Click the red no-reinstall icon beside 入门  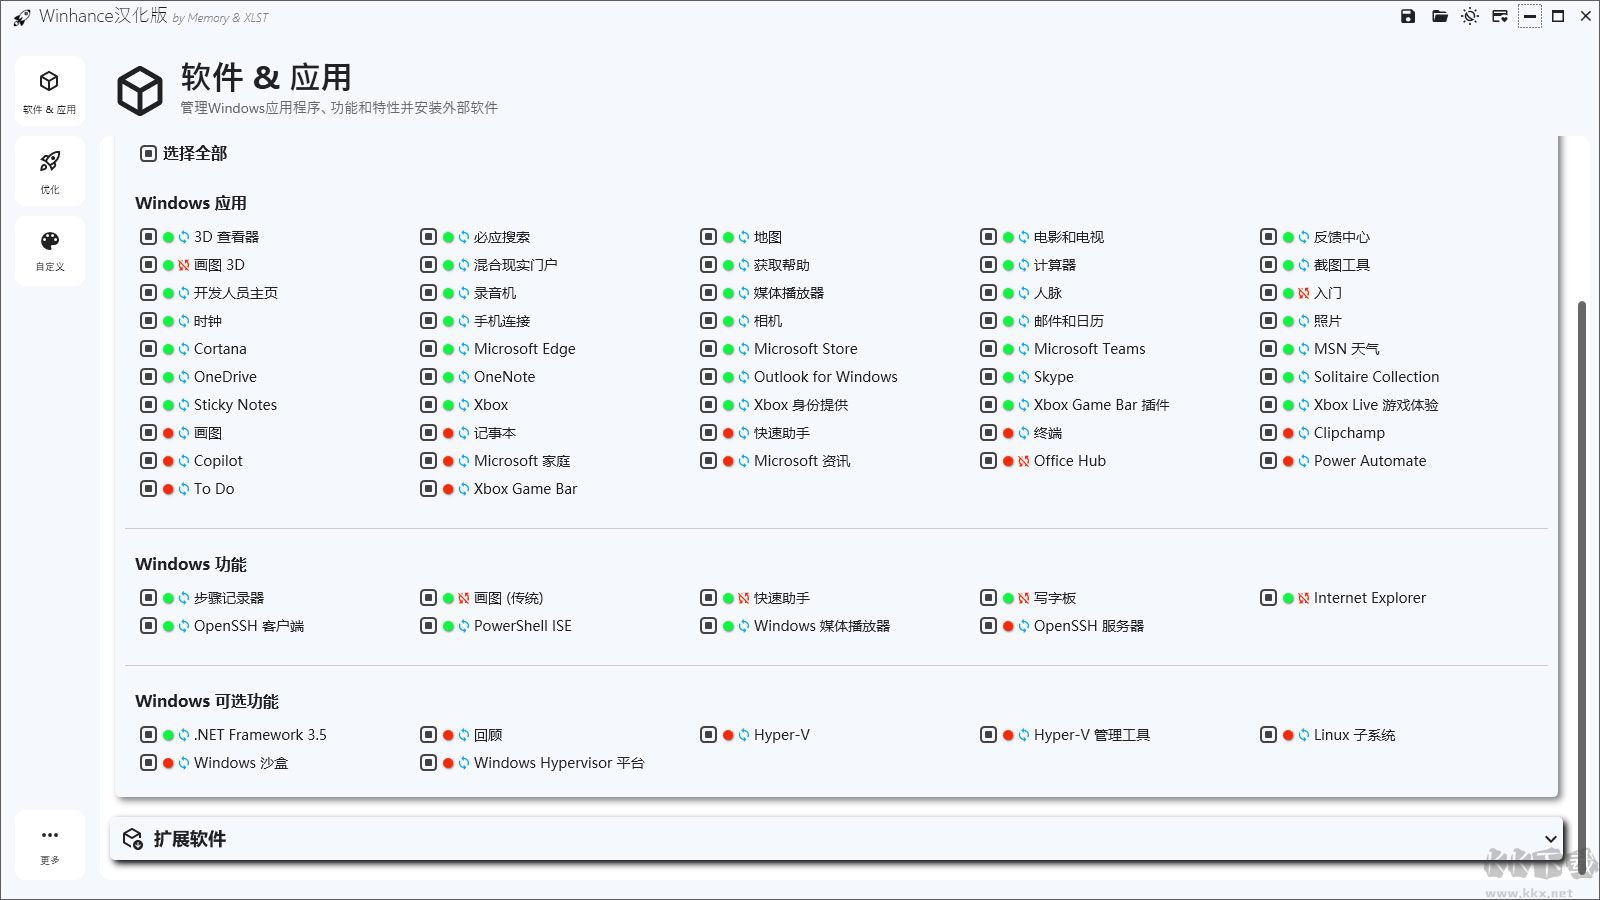point(1304,293)
